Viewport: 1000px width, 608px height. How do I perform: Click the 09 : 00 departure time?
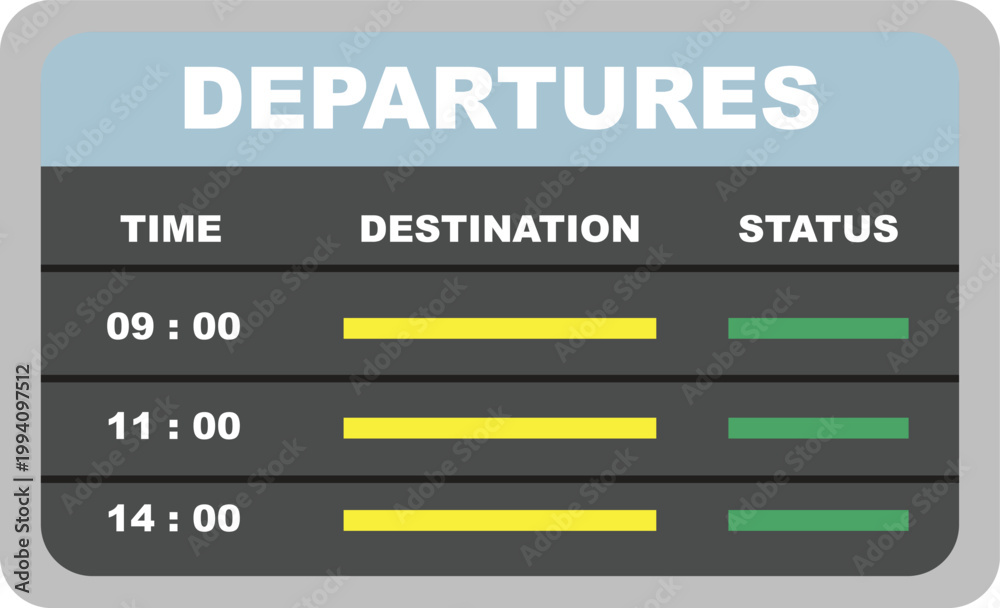[x=173, y=327]
